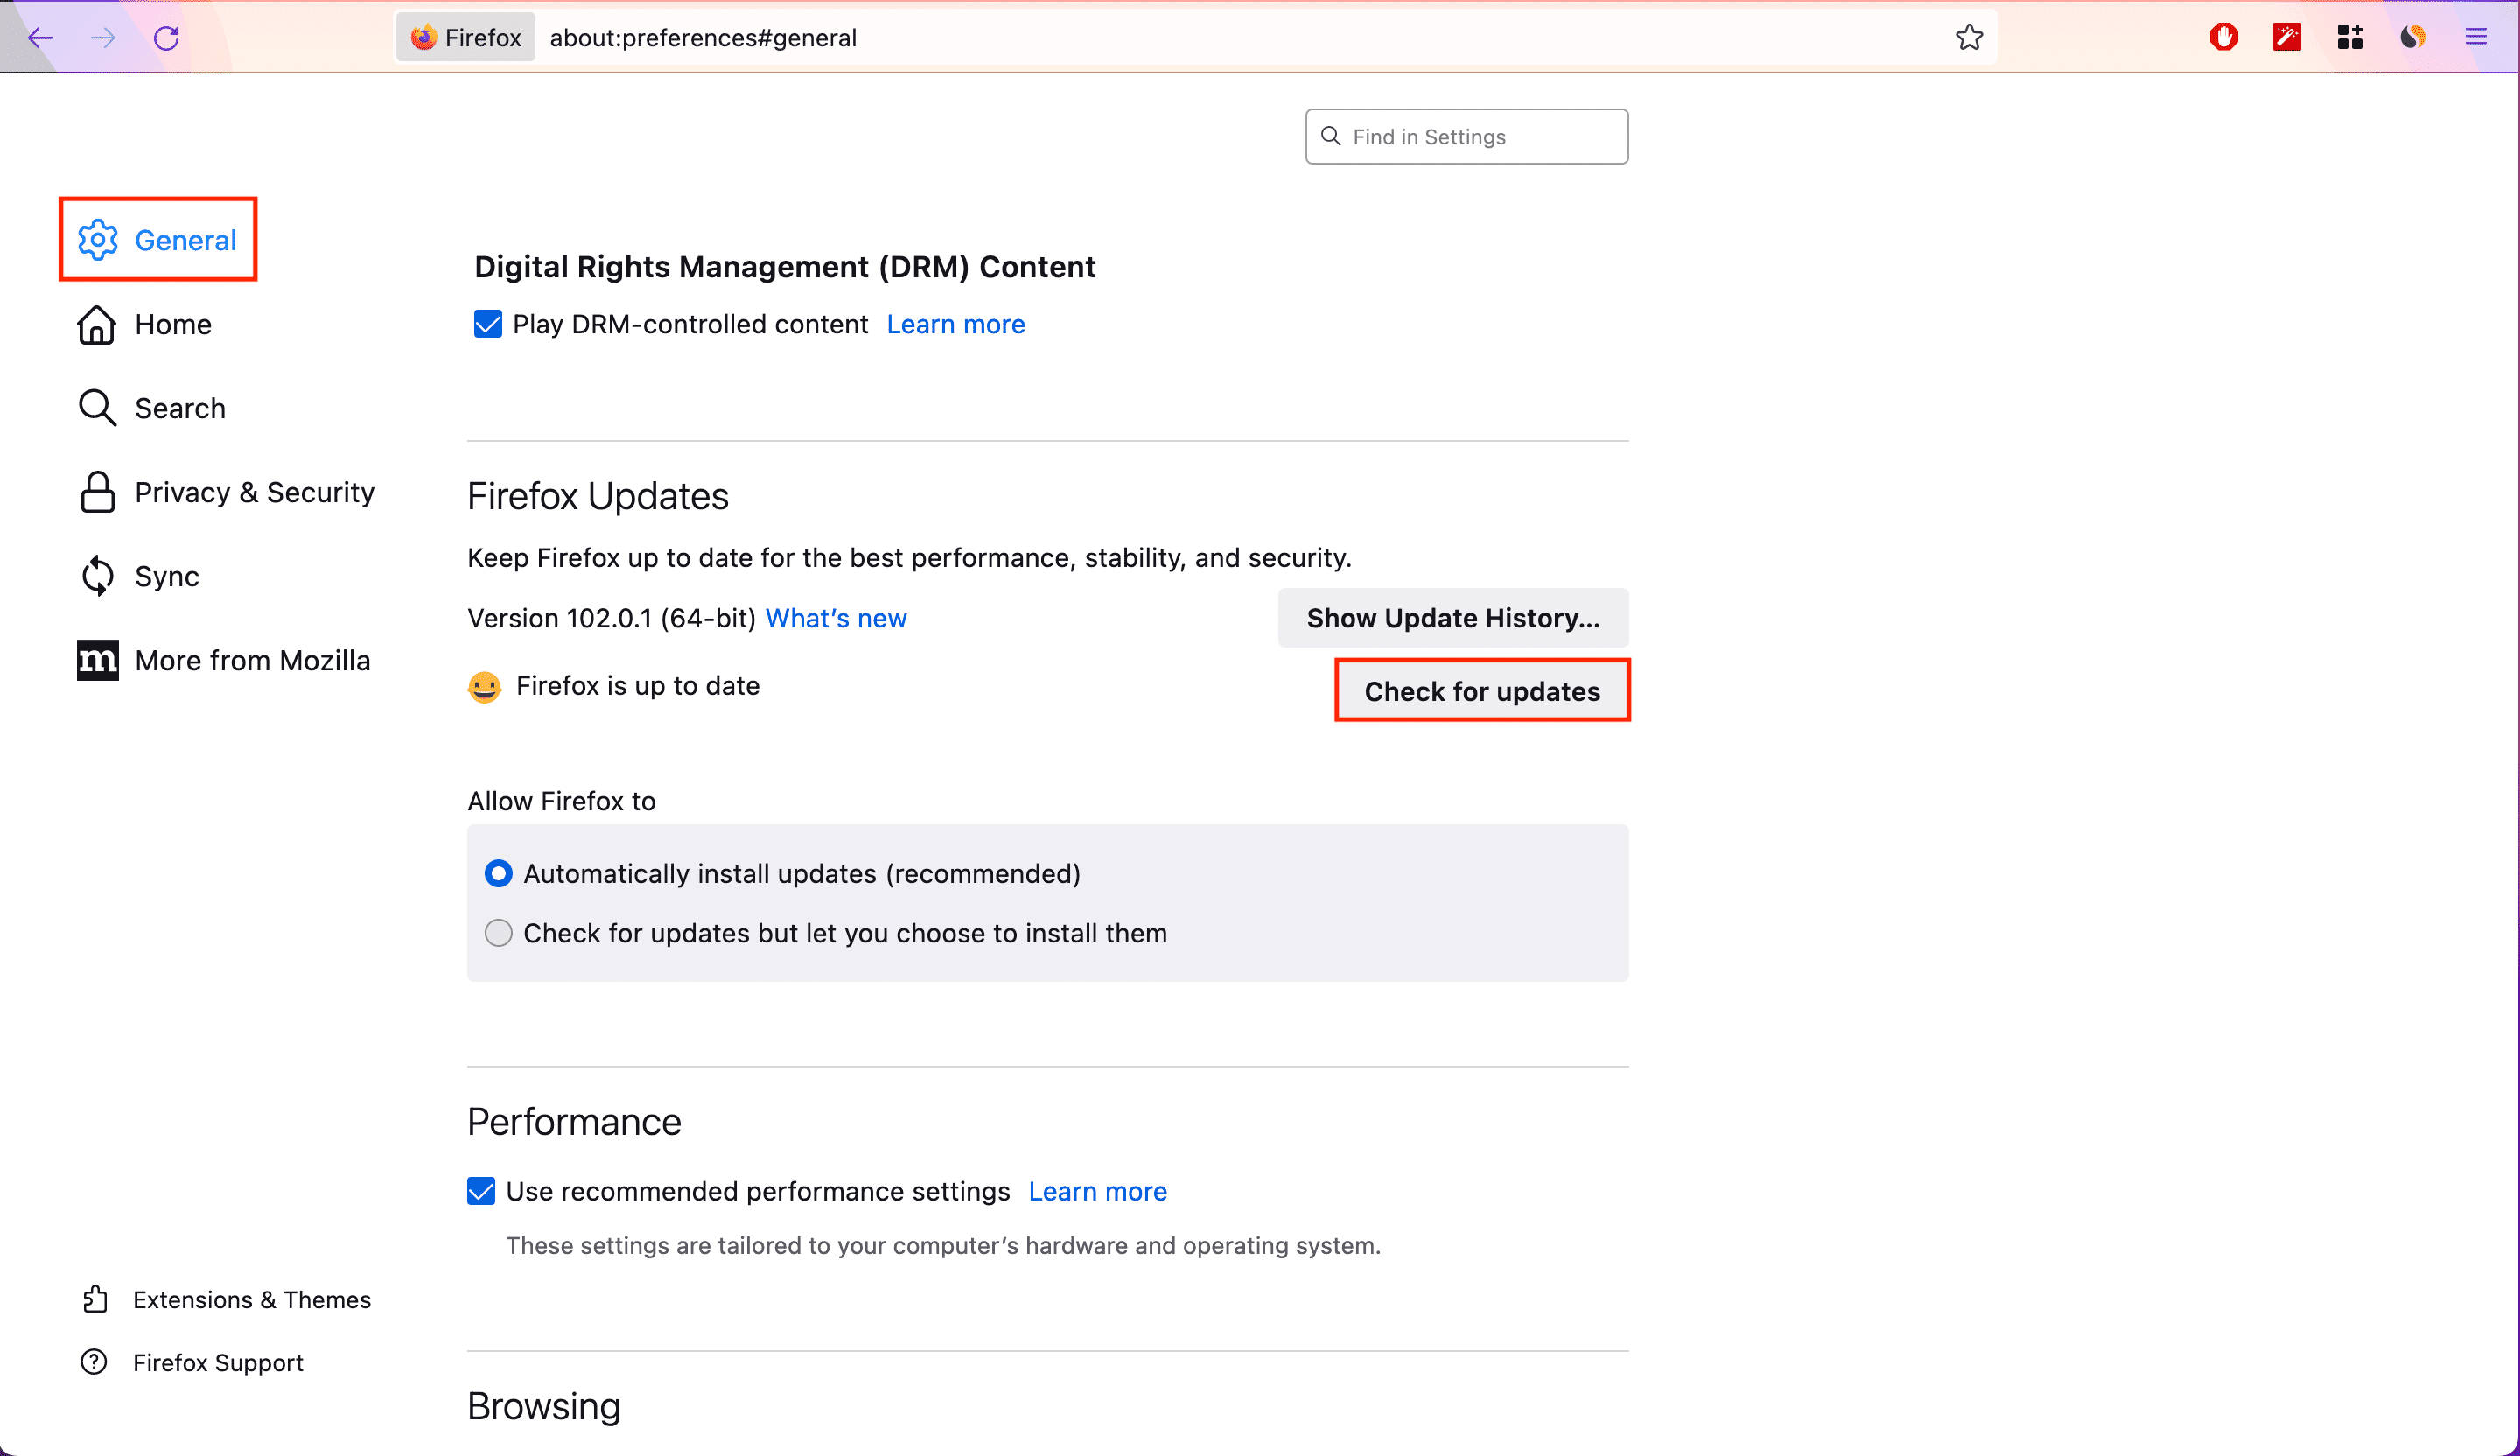Open the Privacy & Security settings section
Viewport: 2520px width, 1456px height.
226,492
